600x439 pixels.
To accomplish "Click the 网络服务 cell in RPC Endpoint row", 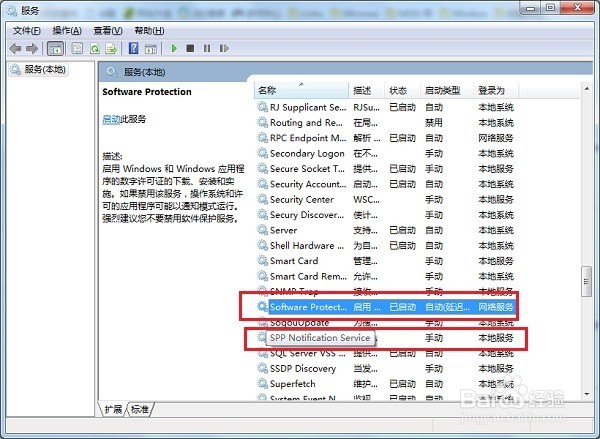I will click(496, 138).
